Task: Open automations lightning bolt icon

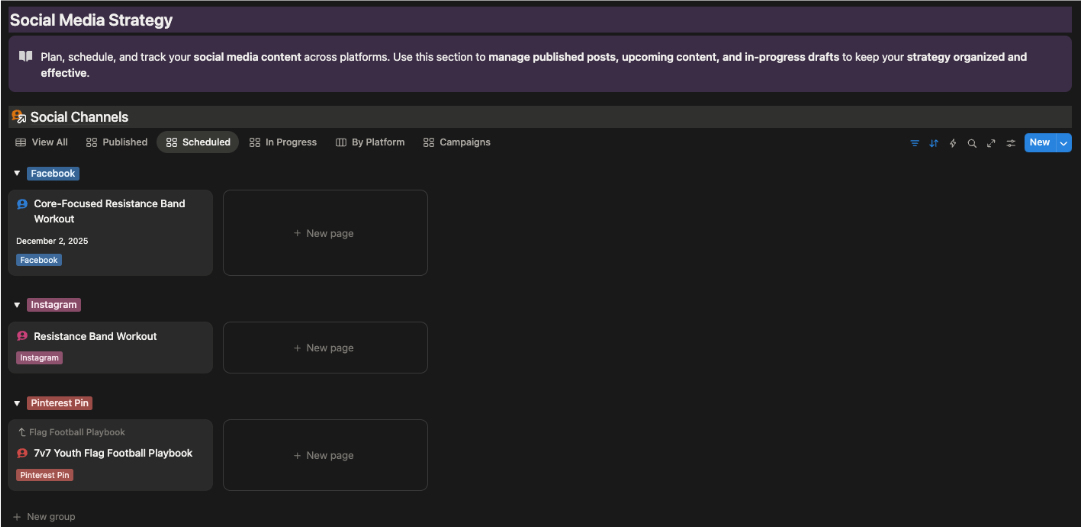Action: click(952, 143)
